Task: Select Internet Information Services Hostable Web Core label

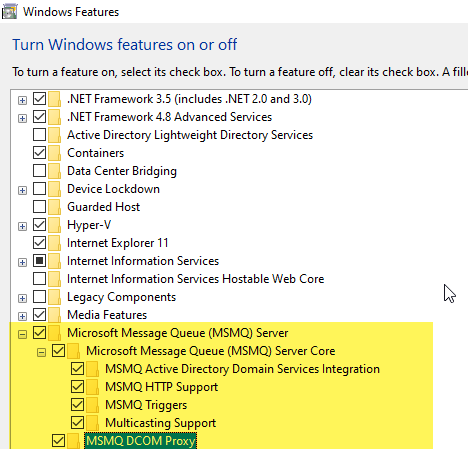Action: click(x=195, y=279)
